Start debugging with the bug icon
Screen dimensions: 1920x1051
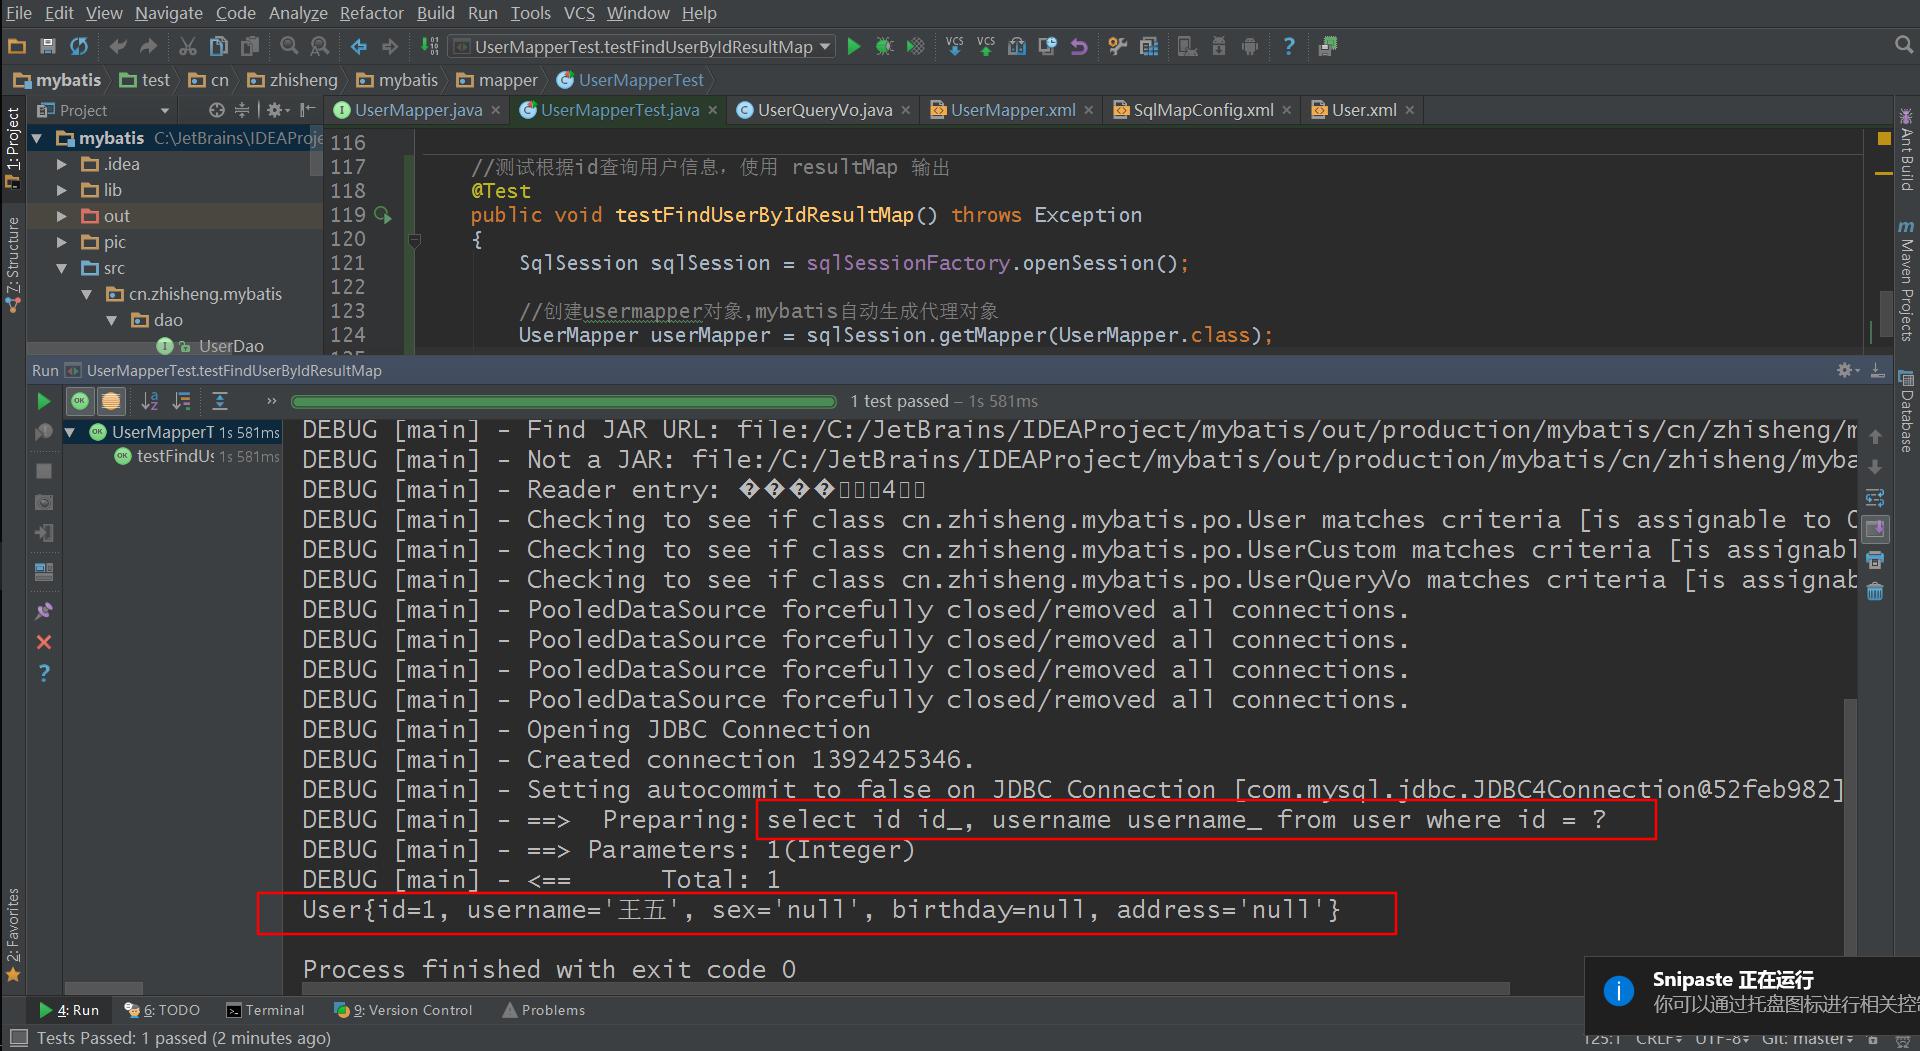(x=884, y=46)
